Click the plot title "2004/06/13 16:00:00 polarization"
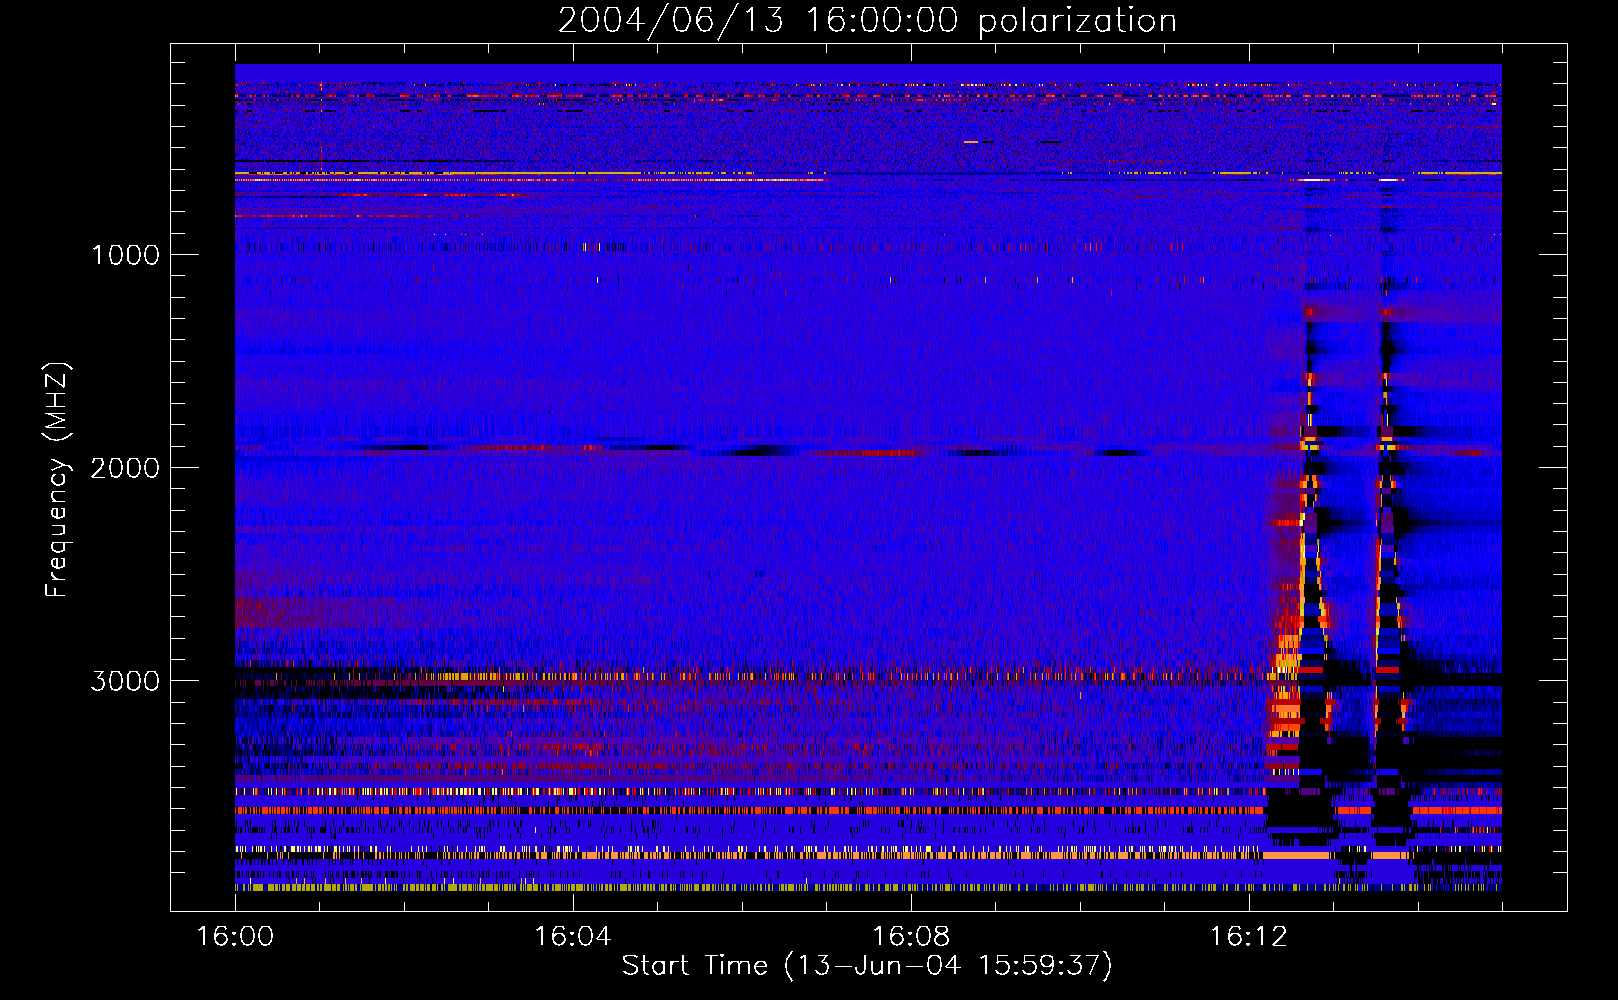The image size is (1618, 1000). pyautogui.click(x=867, y=21)
